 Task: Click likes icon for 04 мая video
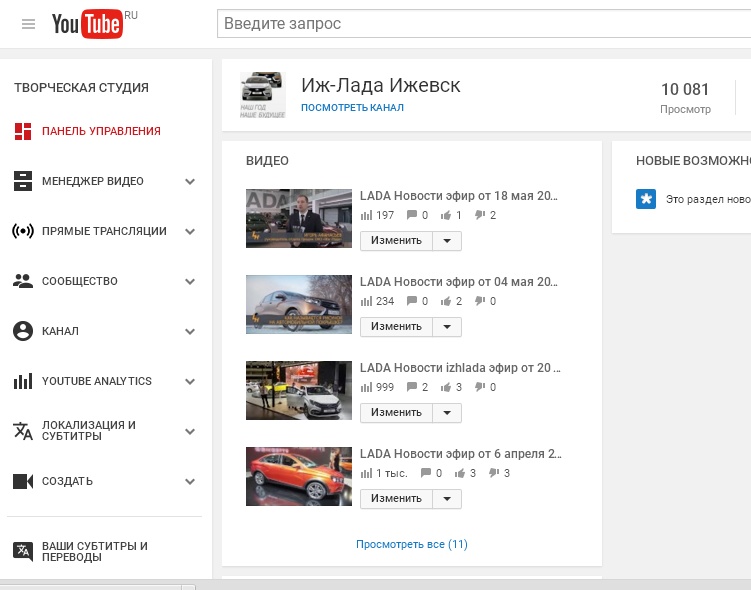pyautogui.click(x=446, y=301)
